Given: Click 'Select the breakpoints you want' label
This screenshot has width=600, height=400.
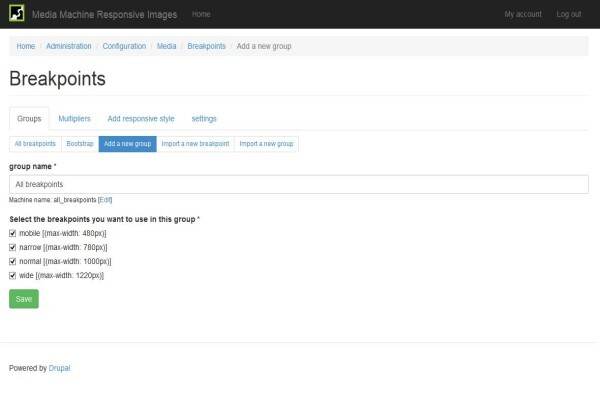Looking at the screenshot, I should click(102, 219).
